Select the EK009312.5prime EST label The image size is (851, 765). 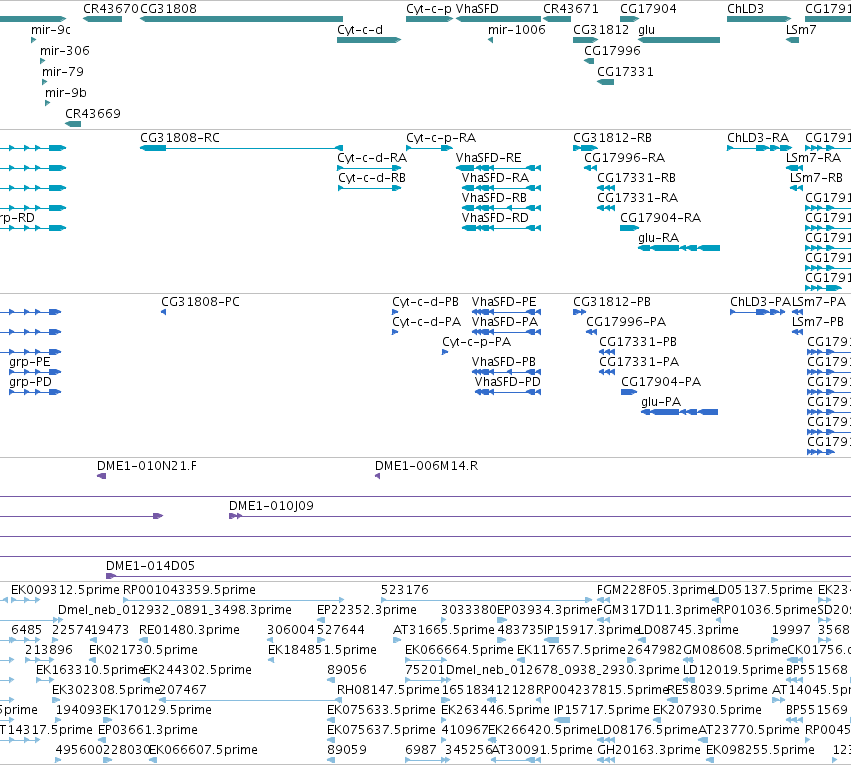65,590
